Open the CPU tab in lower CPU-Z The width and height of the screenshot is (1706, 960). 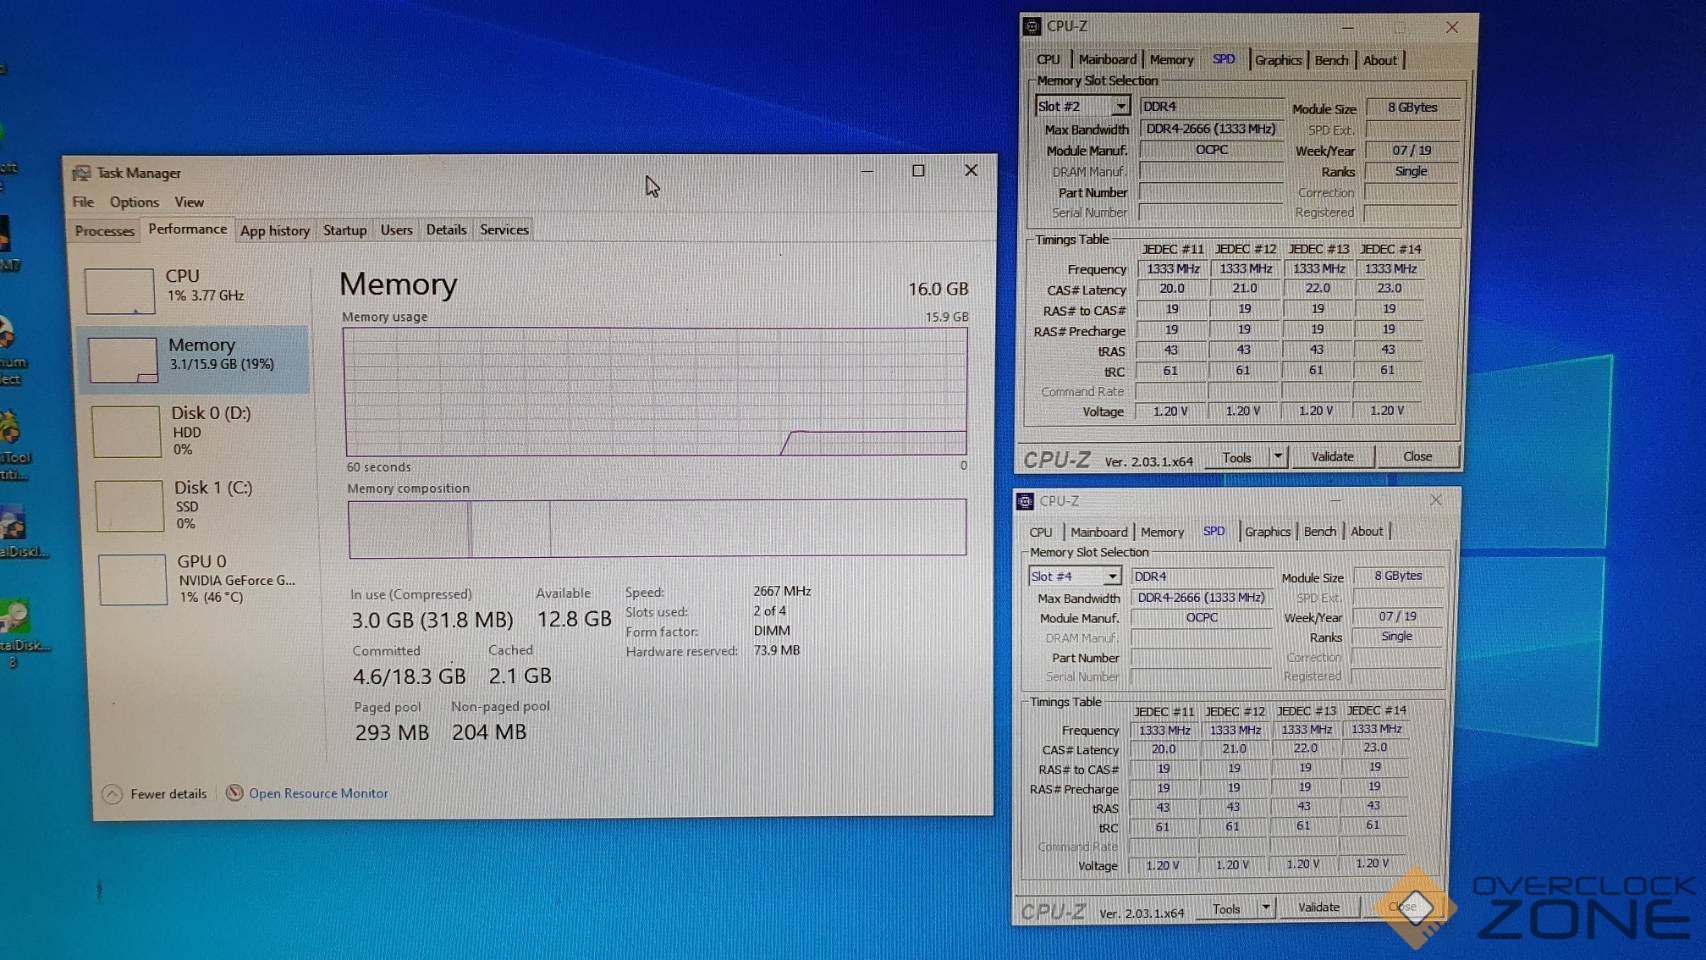click(x=1041, y=533)
